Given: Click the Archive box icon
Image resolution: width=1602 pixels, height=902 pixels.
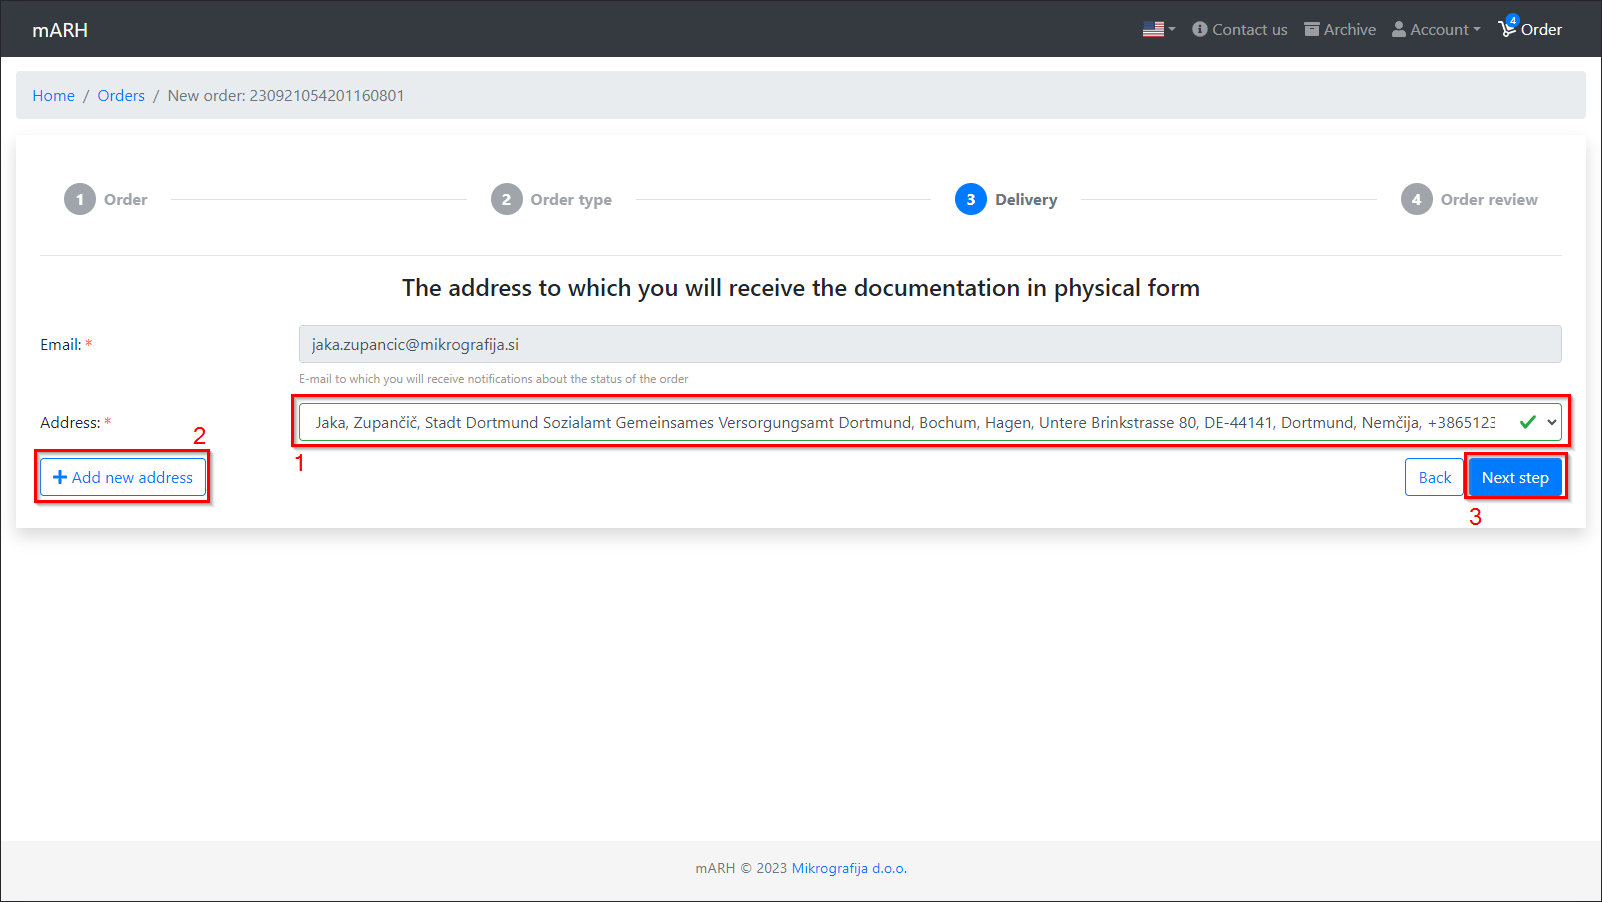Looking at the screenshot, I should pos(1312,30).
